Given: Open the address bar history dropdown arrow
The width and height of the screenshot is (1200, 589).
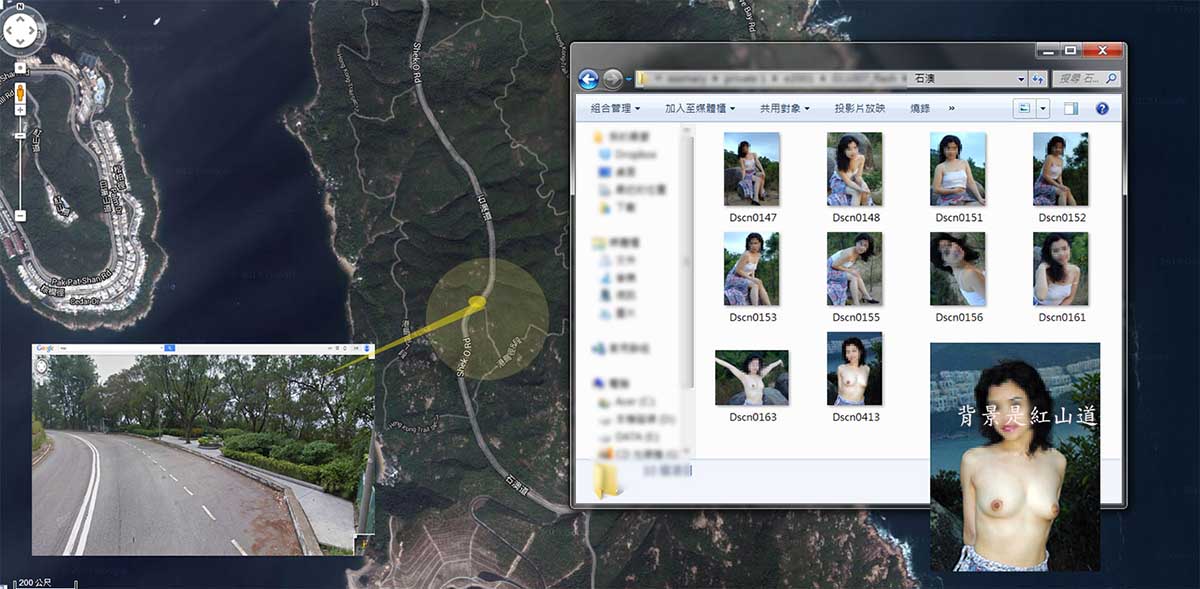Looking at the screenshot, I should 1020,78.
